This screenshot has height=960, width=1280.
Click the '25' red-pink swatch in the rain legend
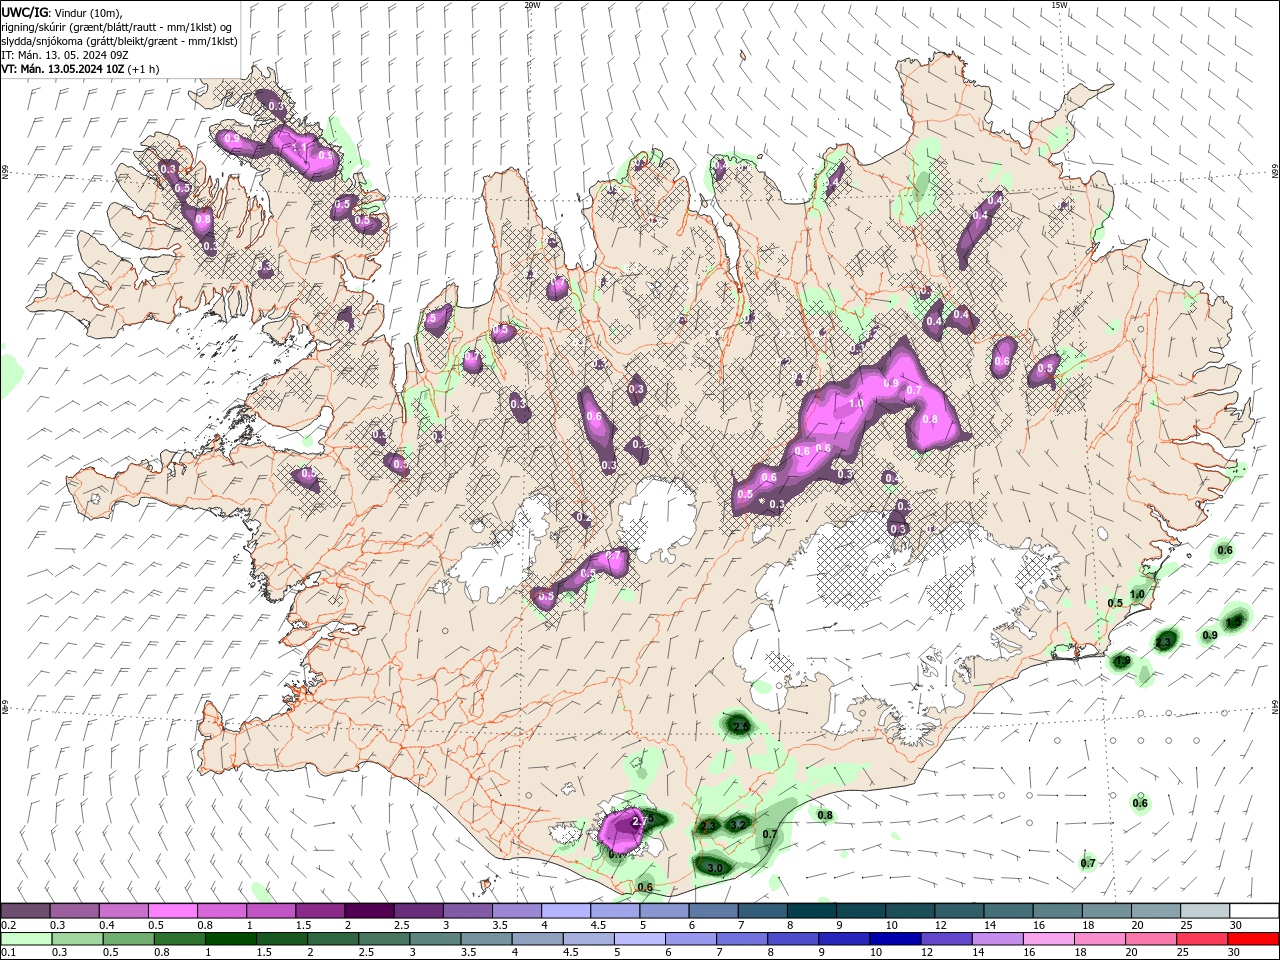click(x=1204, y=939)
